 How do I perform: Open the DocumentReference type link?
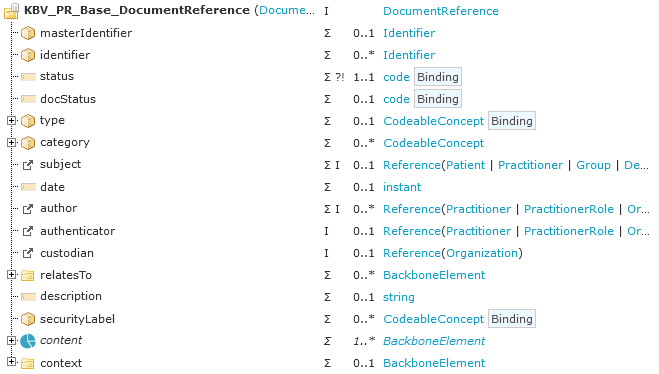pos(440,11)
